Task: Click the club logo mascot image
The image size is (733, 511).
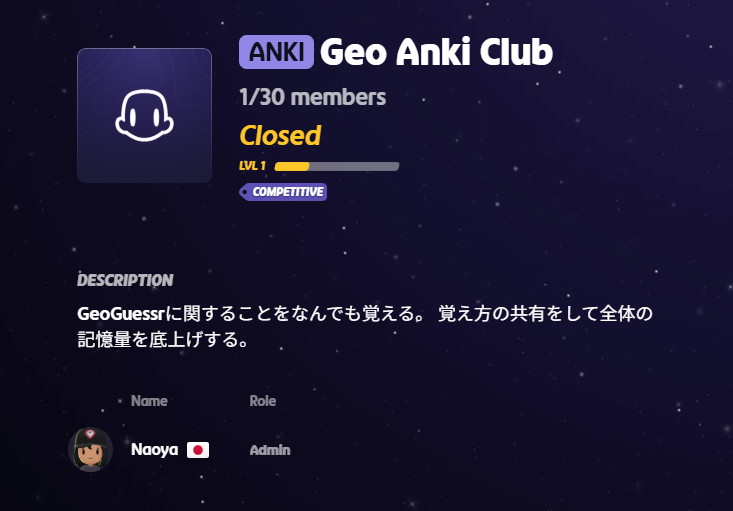Action: [x=144, y=115]
